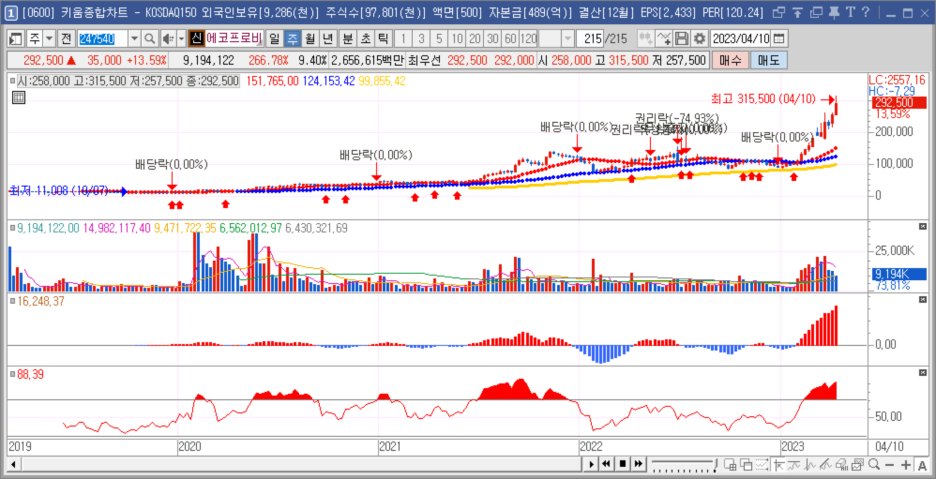Switch to tick 틱 period

tap(383, 39)
